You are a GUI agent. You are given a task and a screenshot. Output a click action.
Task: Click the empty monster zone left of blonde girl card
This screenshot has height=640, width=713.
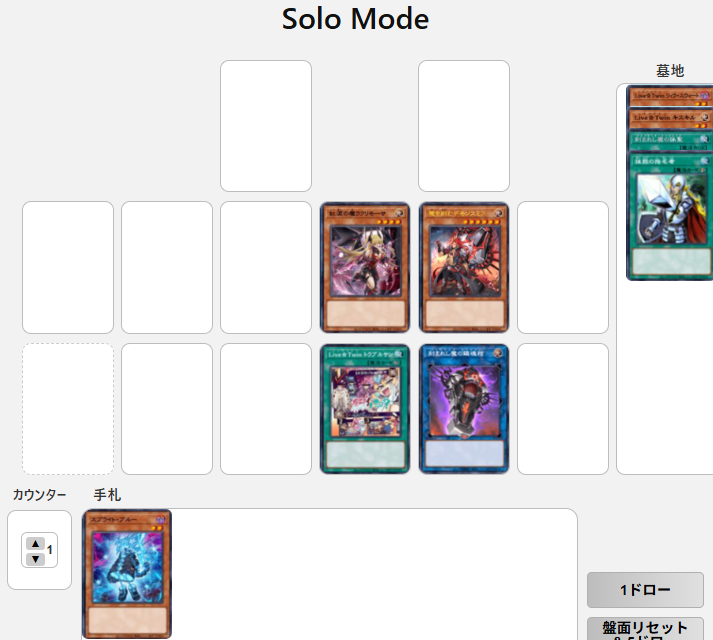[x=266, y=267]
